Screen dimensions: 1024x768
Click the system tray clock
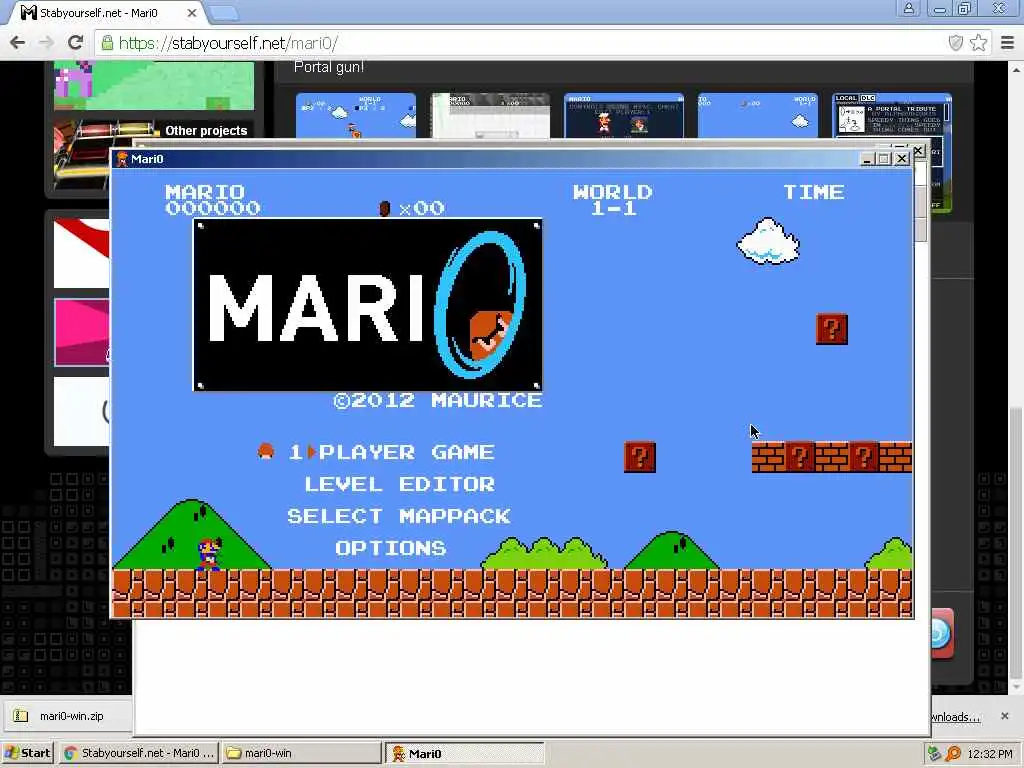point(990,754)
